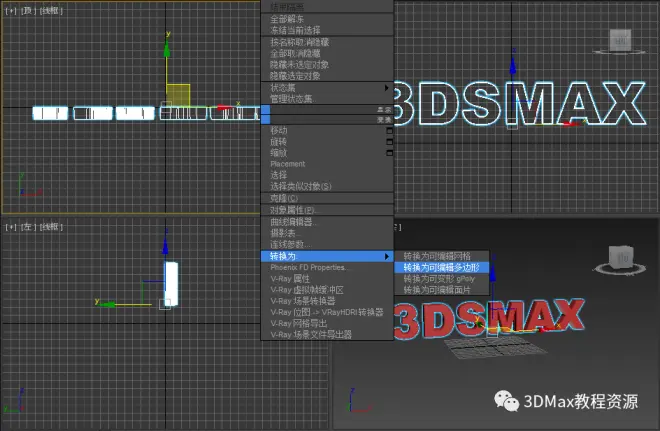Click the blue Z-axis arrow in front viewport
This screenshot has height=431, width=660.
513,64
